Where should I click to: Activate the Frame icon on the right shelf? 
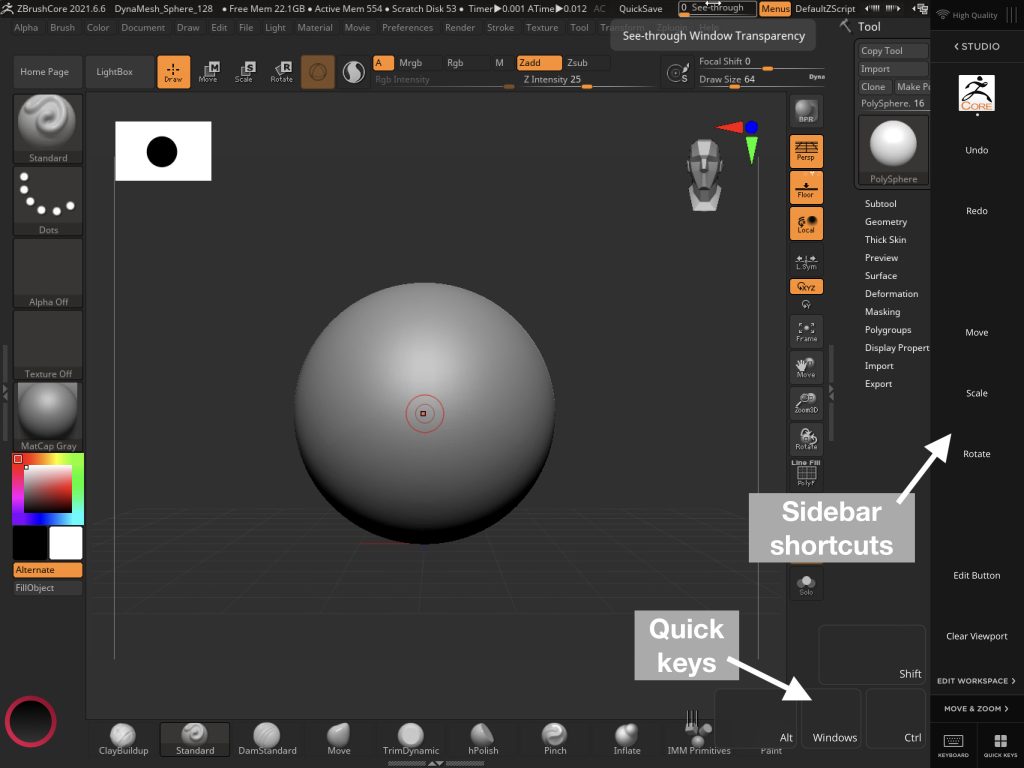(x=805, y=330)
